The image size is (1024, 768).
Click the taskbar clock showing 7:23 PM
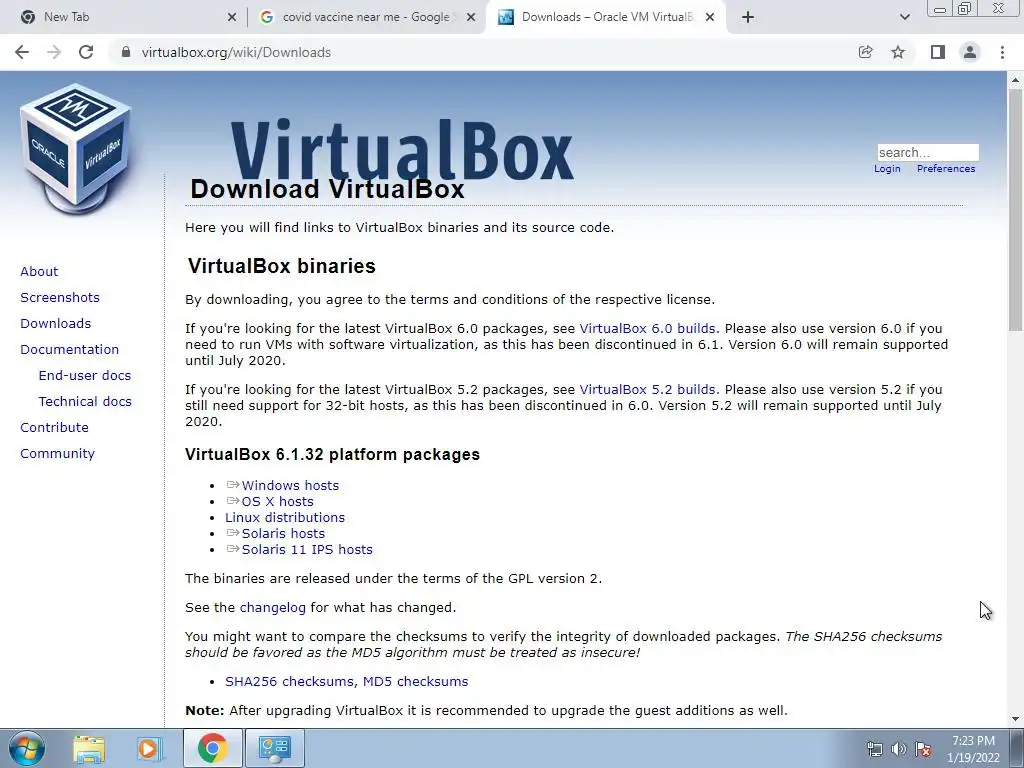(973, 749)
